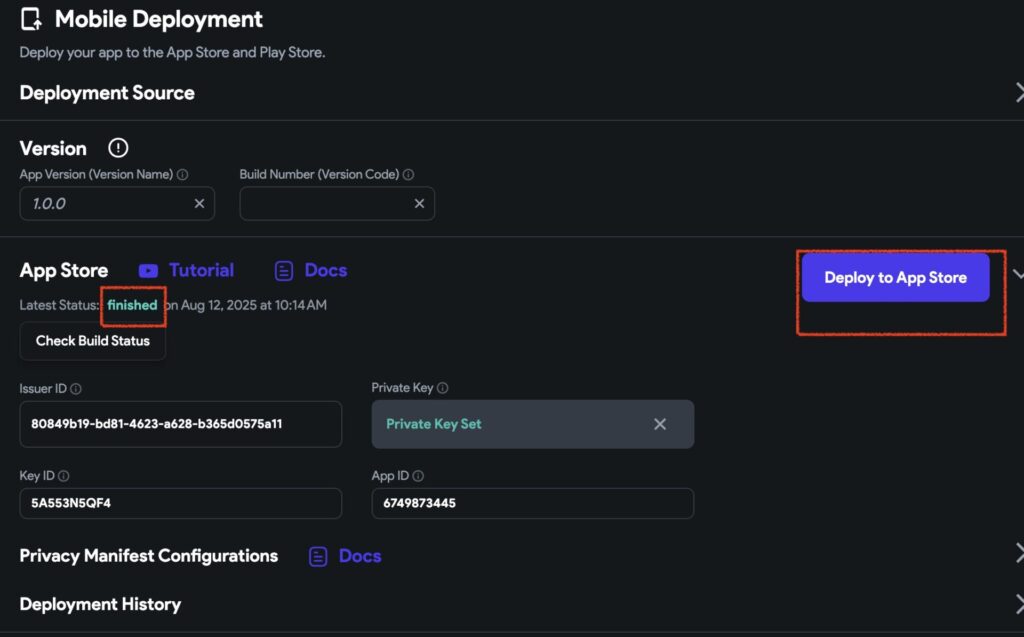Click into the Build Number field
1024x637 pixels.
[337, 203]
